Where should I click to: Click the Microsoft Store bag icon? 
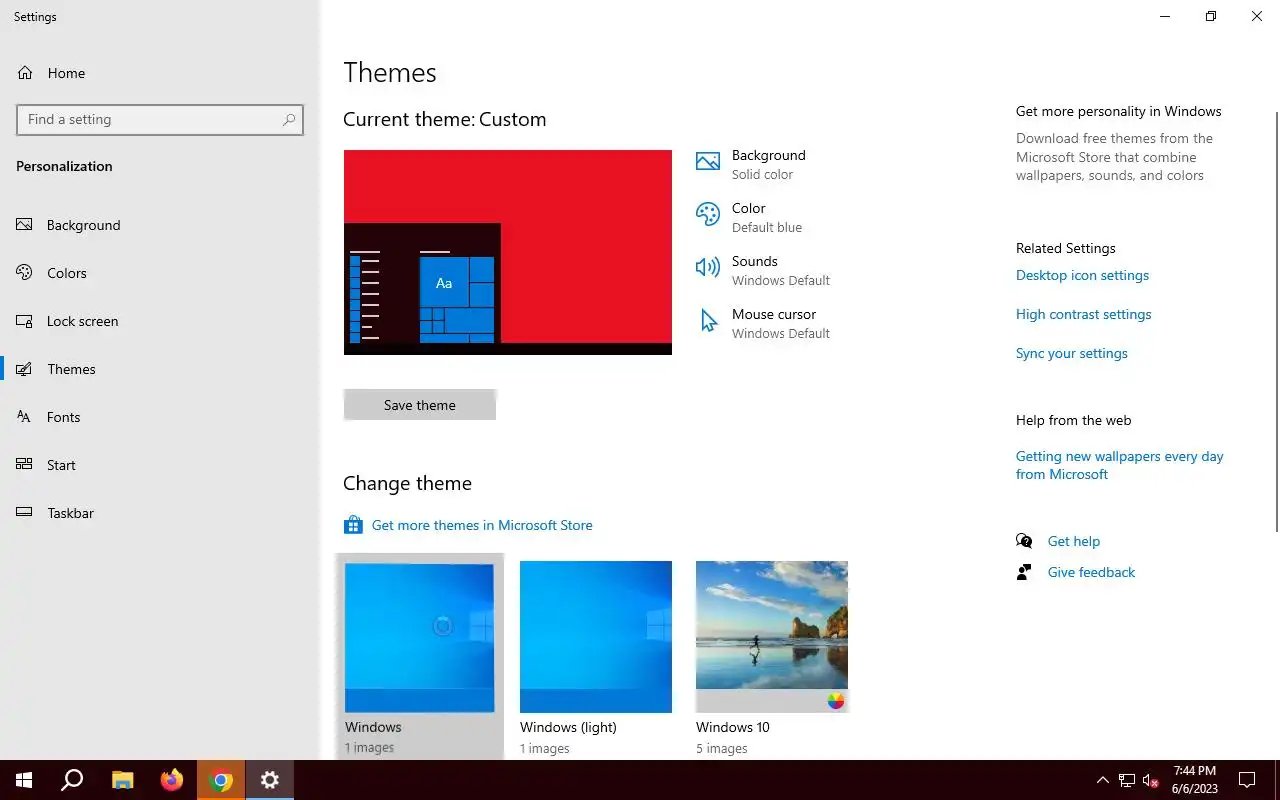tap(353, 525)
